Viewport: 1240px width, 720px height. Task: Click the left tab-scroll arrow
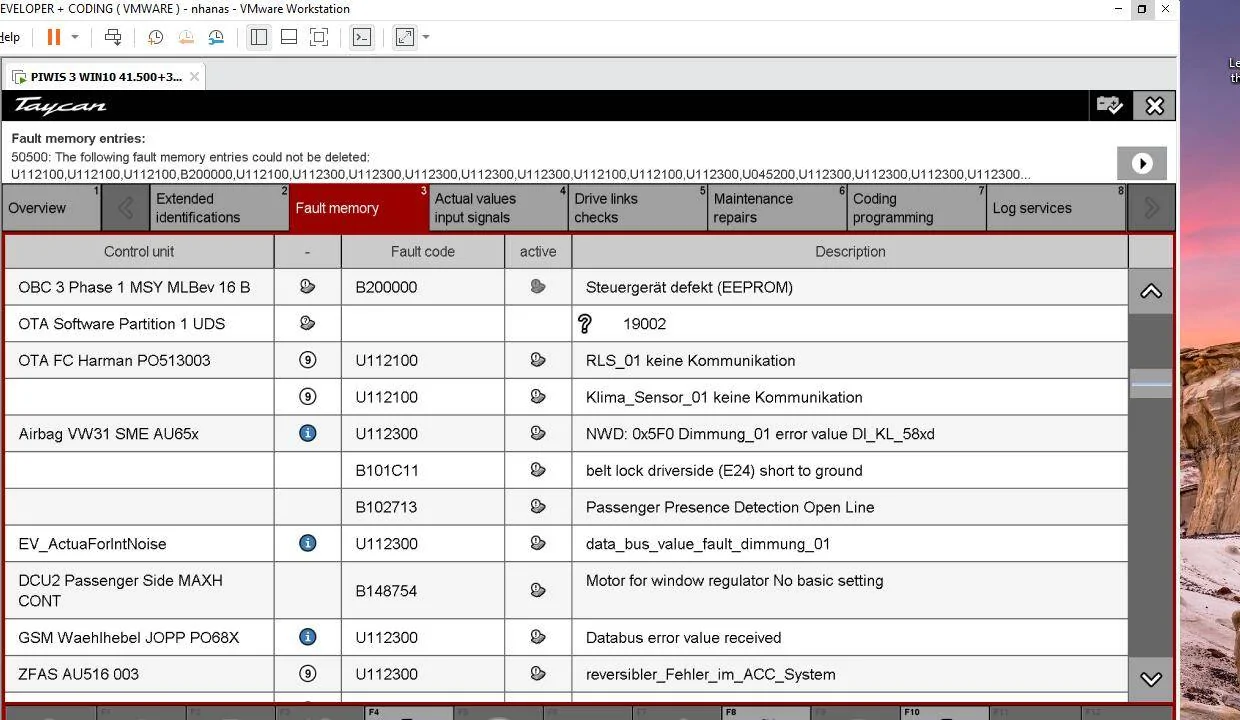pyautogui.click(x=125, y=208)
